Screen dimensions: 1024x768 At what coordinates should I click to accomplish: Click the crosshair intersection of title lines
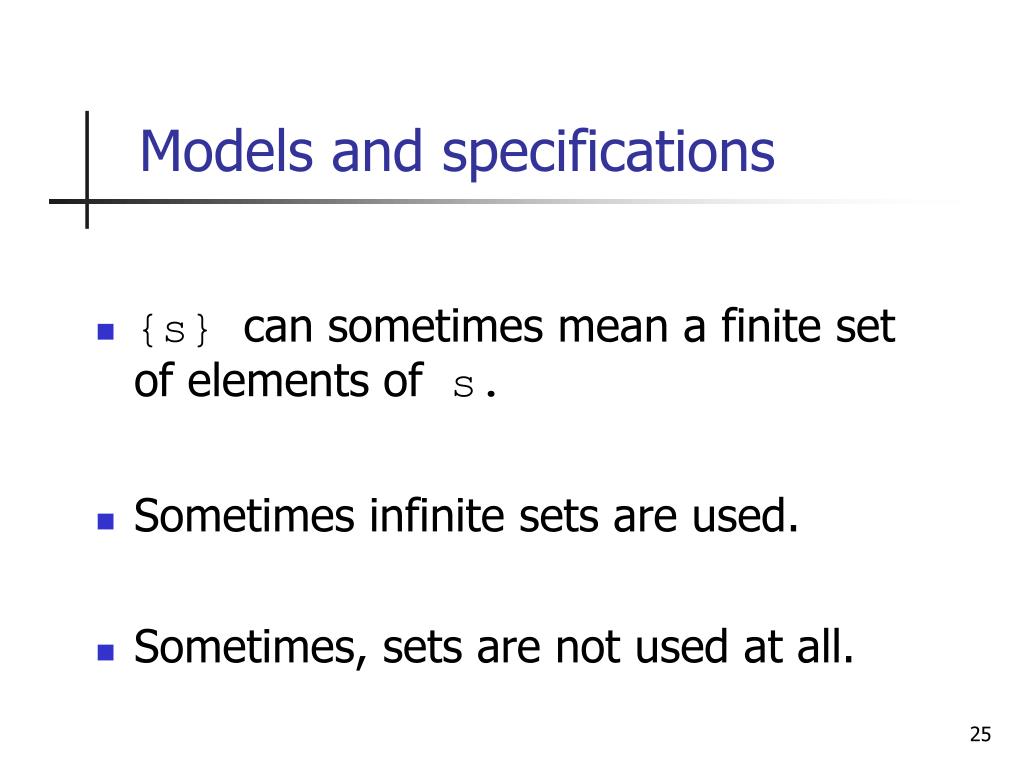(x=87, y=201)
